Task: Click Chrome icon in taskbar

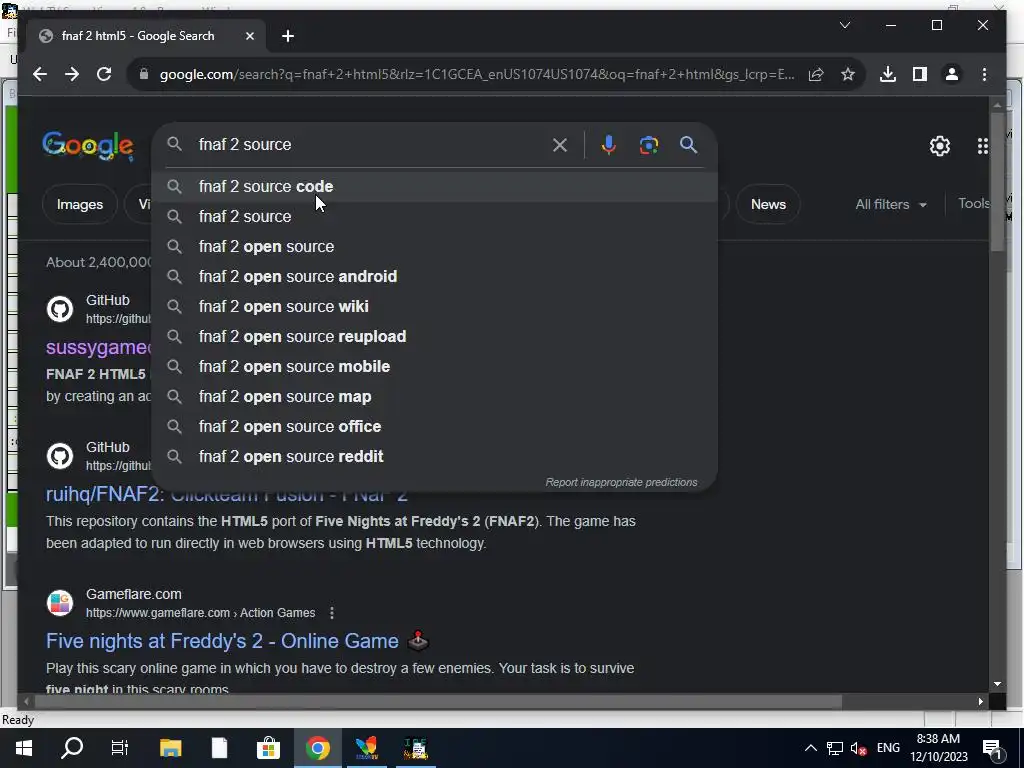Action: (317, 748)
